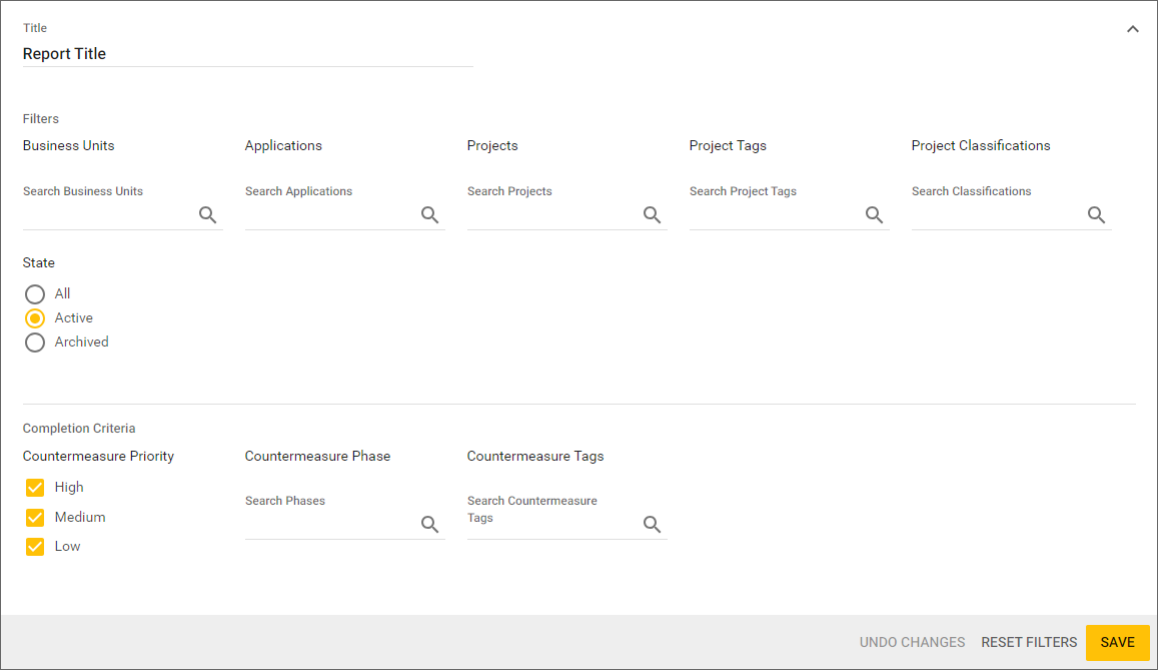Select the Active state radio button
The width and height of the screenshot is (1158, 670).
[x=35, y=318]
